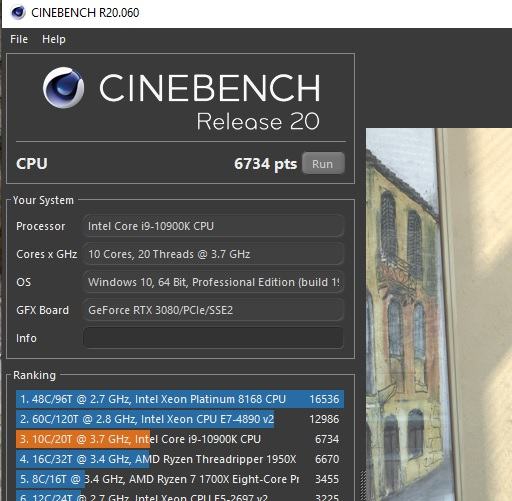The width and height of the screenshot is (512, 501).
Task: Select ranking row Intel Xeon CPU E7-4890 v2
Action: [x=180, y=419]
